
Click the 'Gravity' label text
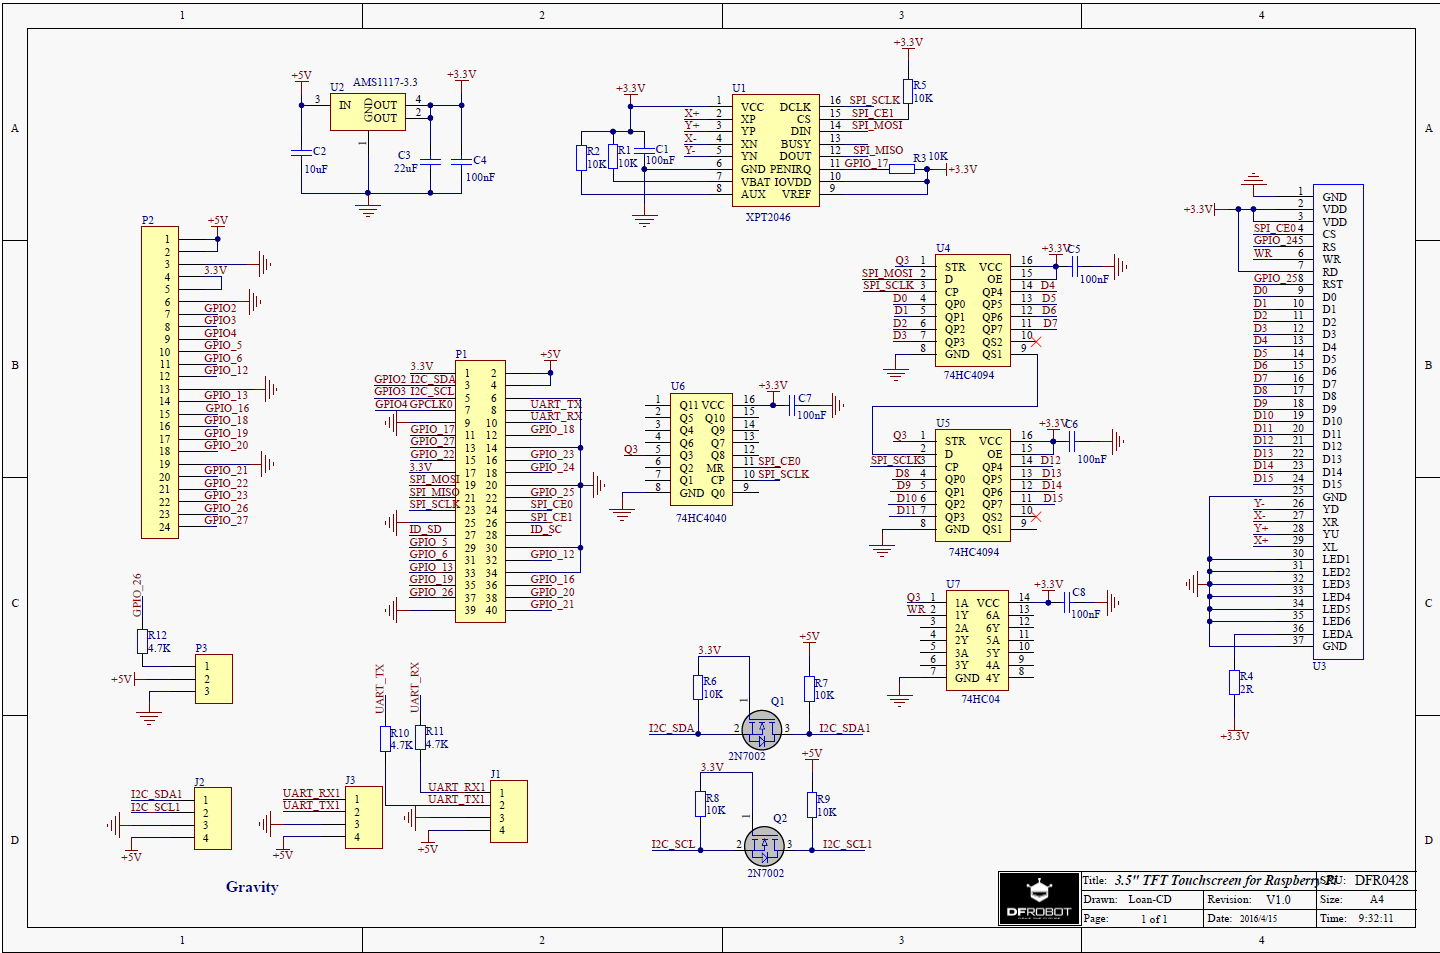[252, 887]
